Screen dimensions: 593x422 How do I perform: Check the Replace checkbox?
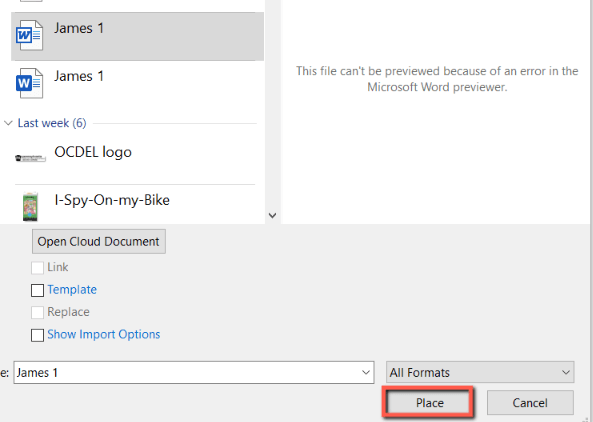[x=37, y=313]
